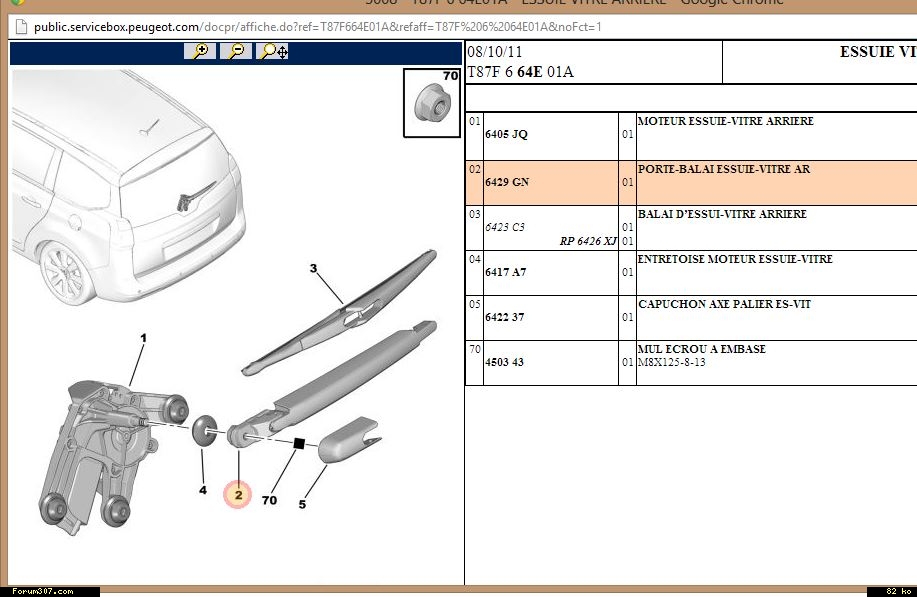Image resolution: width=917 pixels, height=597 pixels.
Task: Select MUL ECROU A EMBASE description
Action: coord(702,349)
